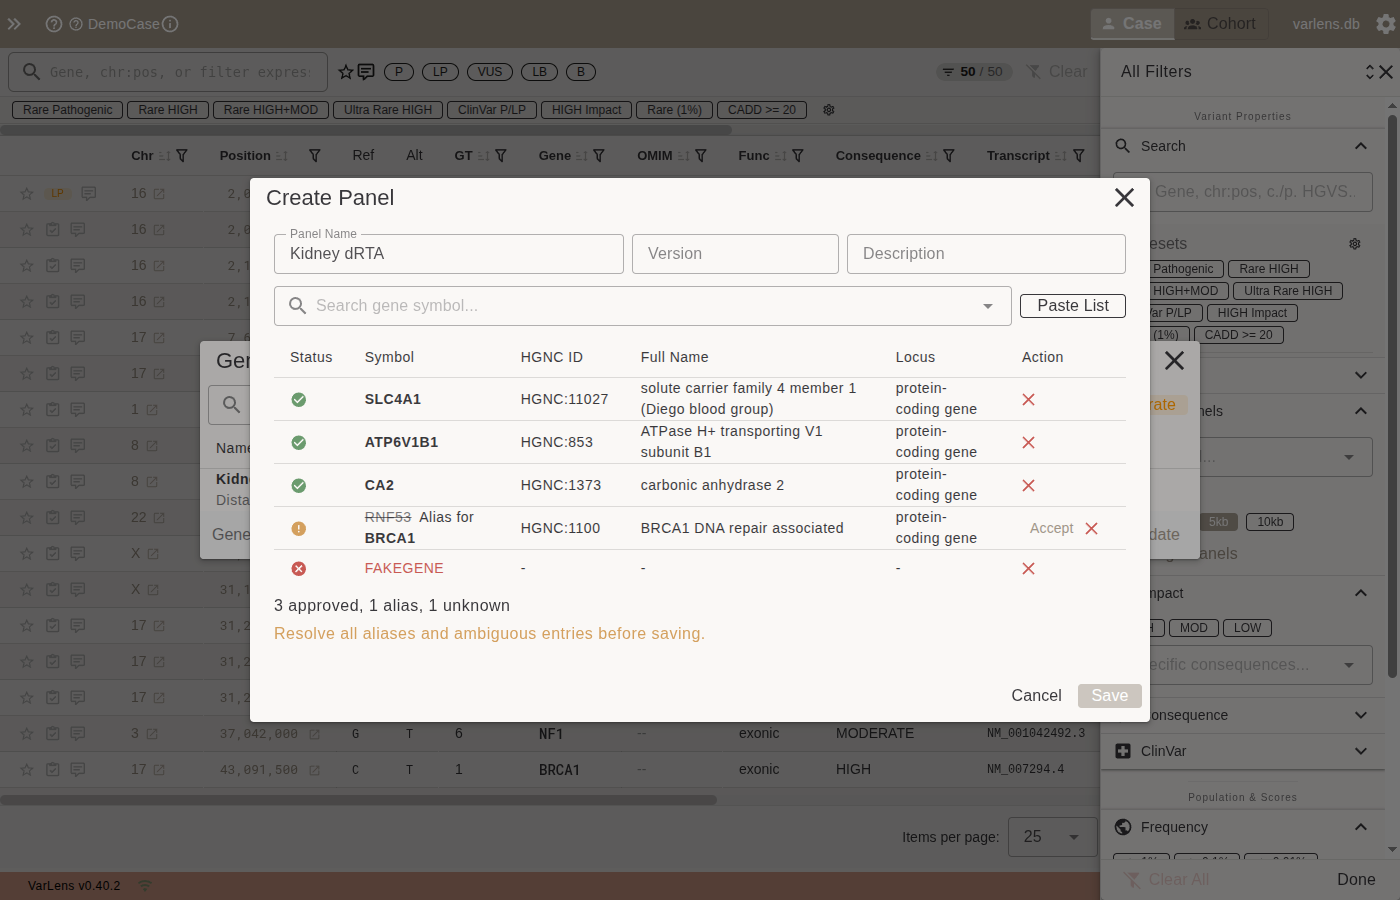Click the Panel Name field showing Kidney dRTA

(x=448, y=253)
